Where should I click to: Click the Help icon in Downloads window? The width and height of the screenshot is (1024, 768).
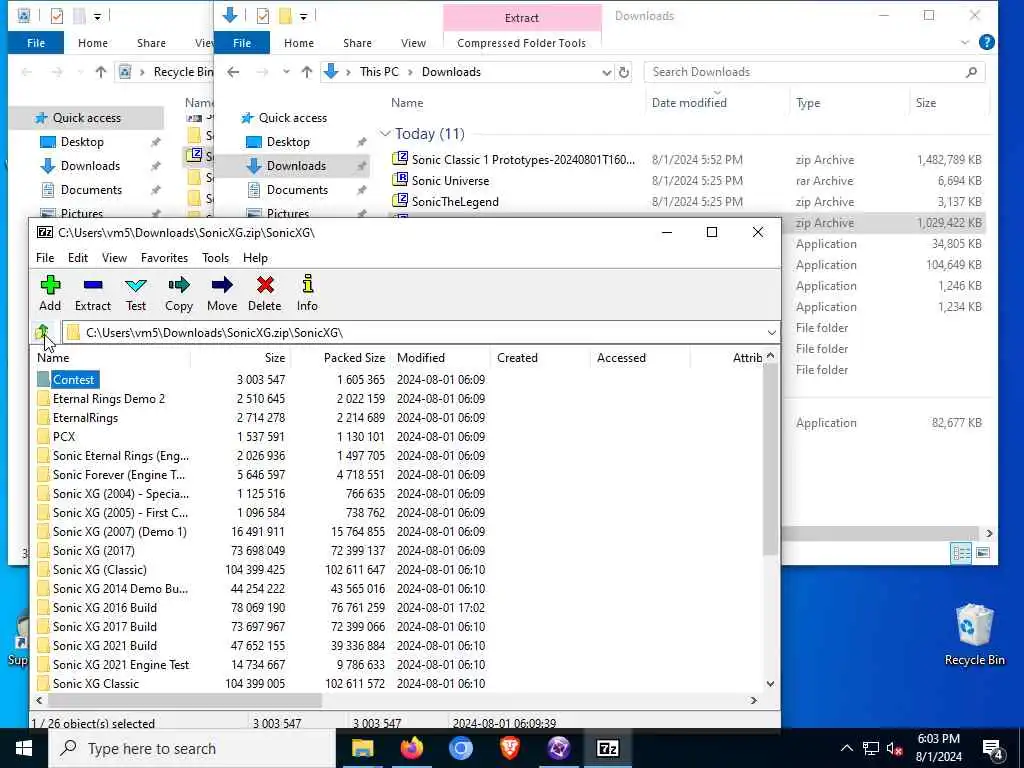tap(986, 42)
